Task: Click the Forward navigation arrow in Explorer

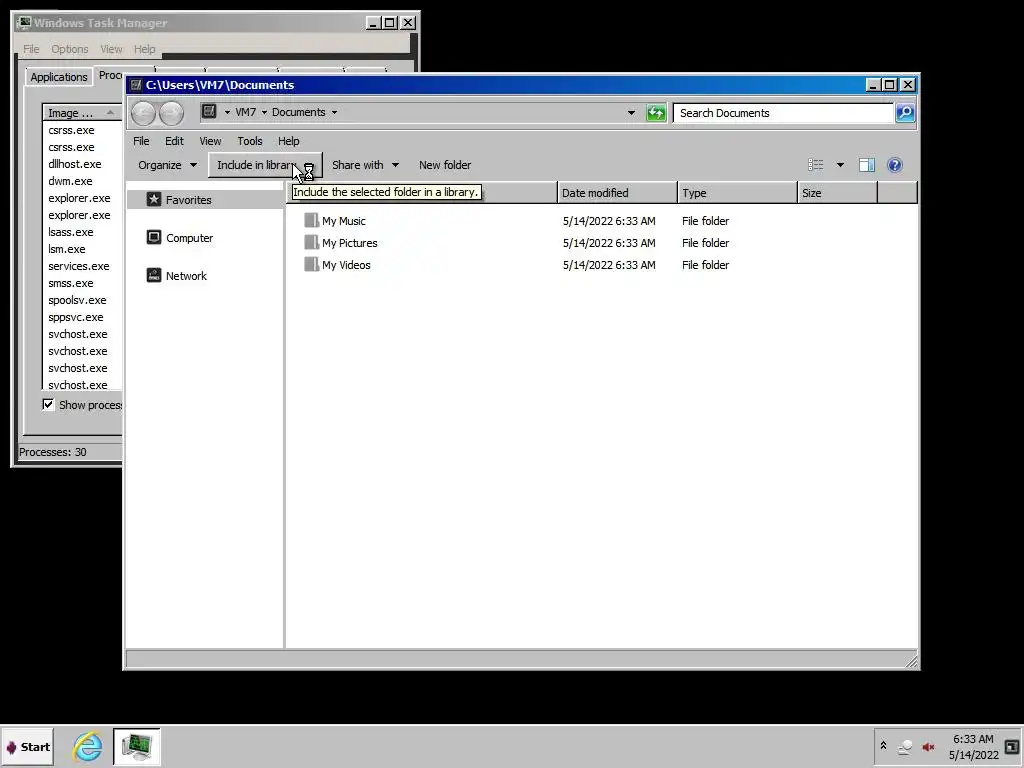Action: point(171,113)
